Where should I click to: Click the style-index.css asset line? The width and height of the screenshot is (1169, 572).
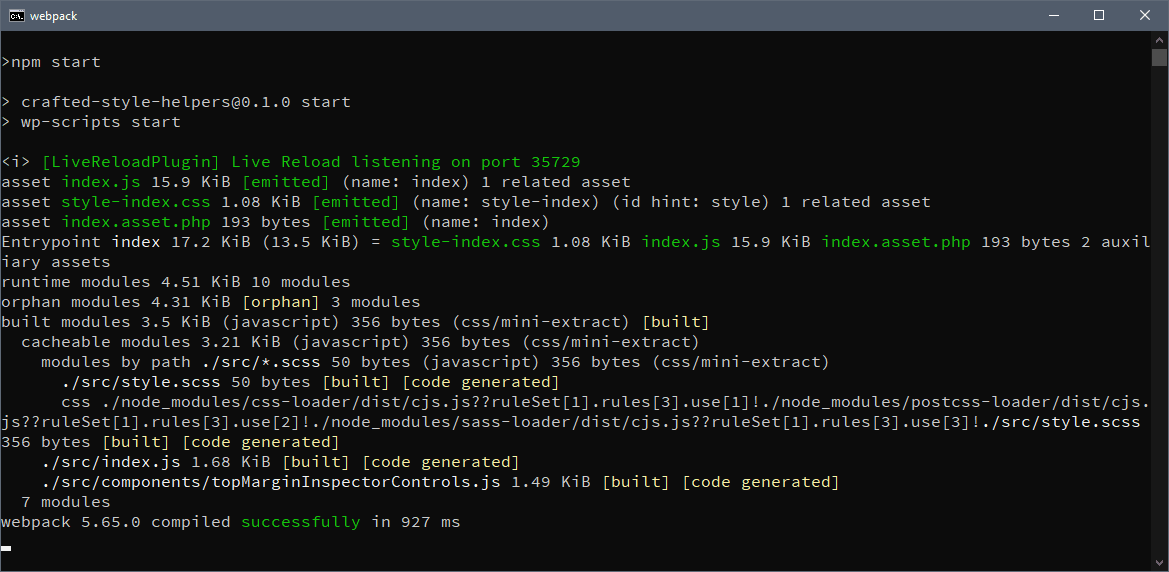[466, 202]
